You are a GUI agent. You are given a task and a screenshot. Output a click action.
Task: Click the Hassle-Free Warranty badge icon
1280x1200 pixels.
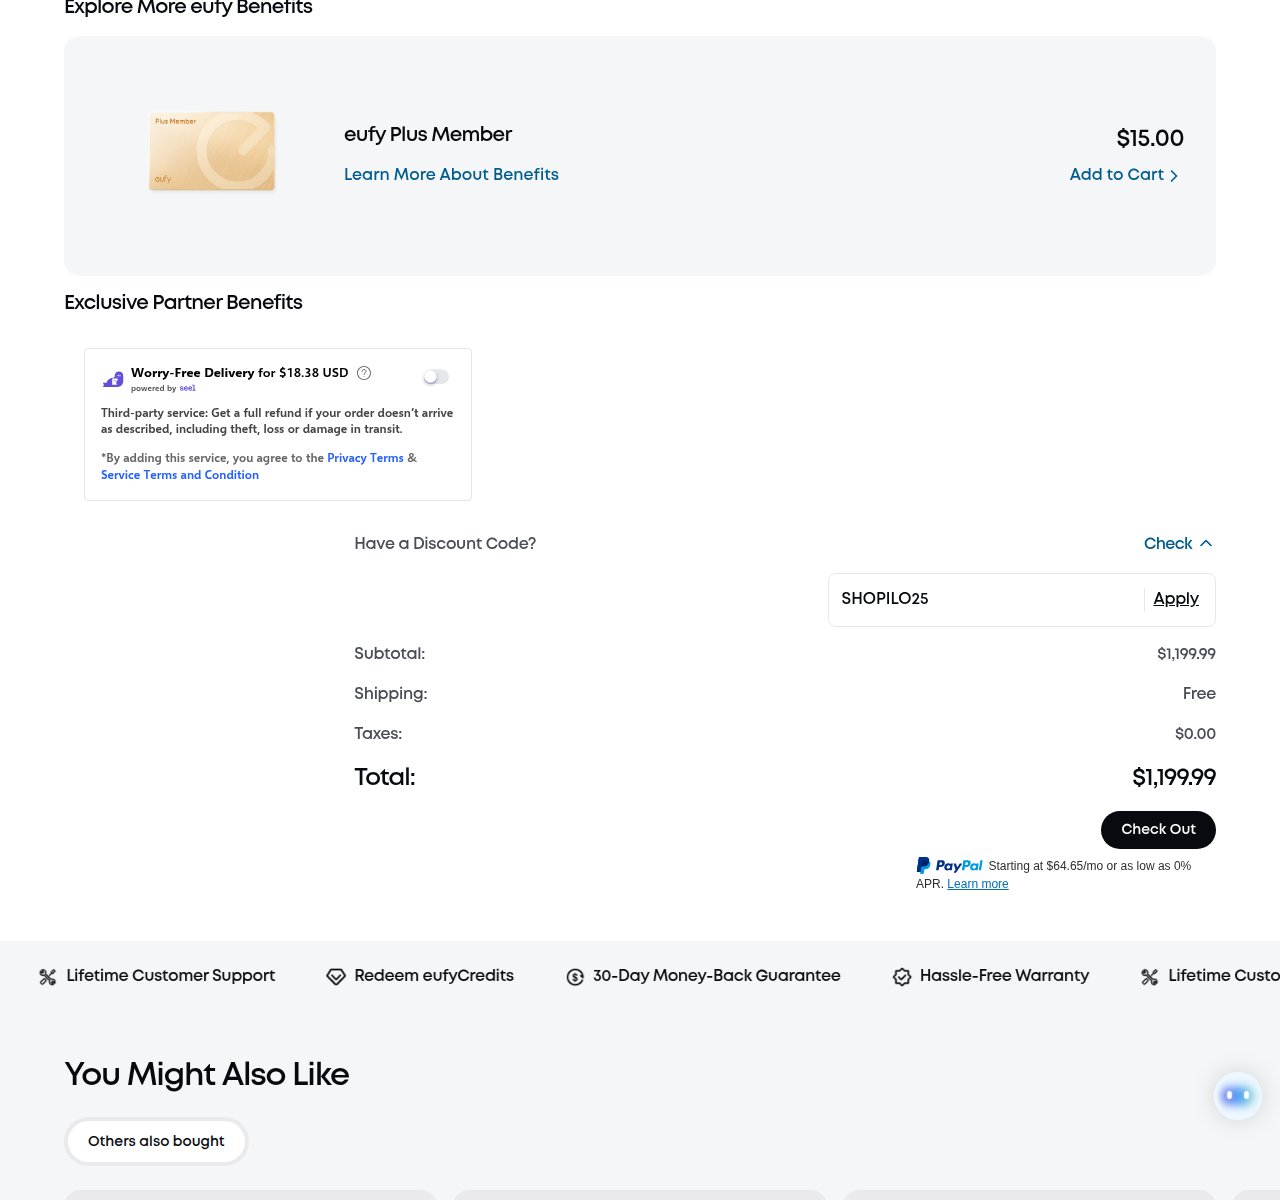click(902, 977)
